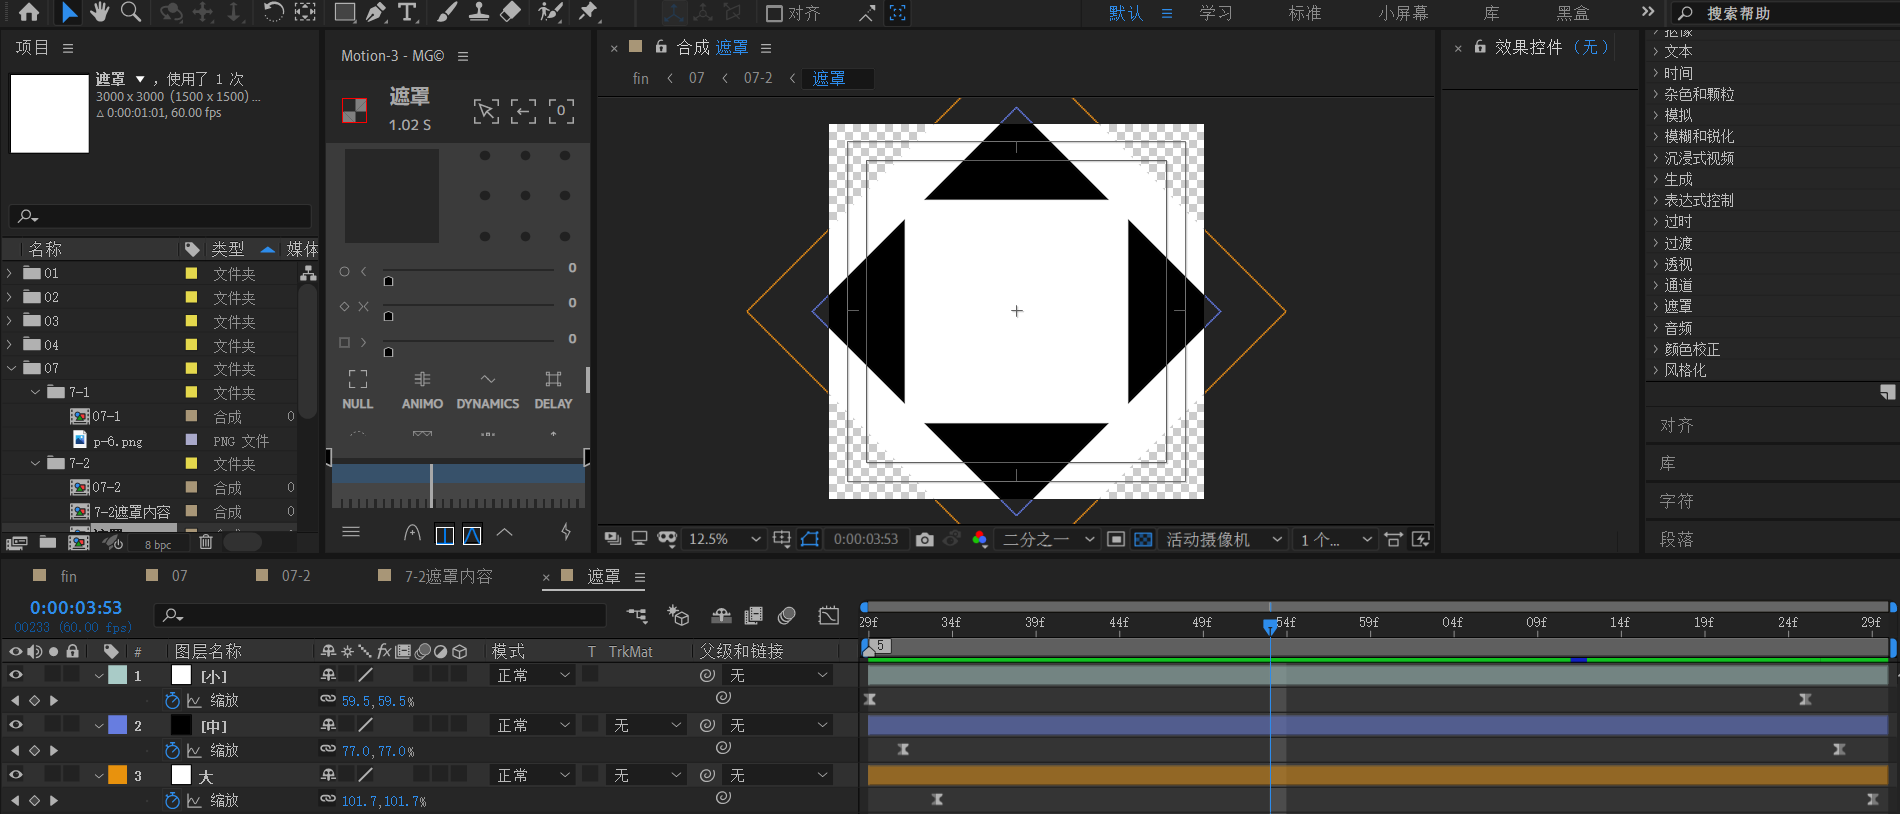The height and width of the screenshot is (814, 1900).
Task: Select the 学习 workspace
Action: click(x=1216, y=13)
